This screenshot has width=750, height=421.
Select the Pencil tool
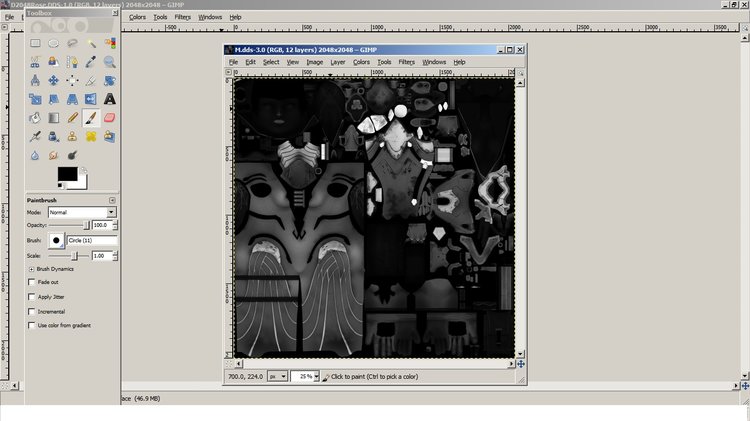click(x=72, y=118)
